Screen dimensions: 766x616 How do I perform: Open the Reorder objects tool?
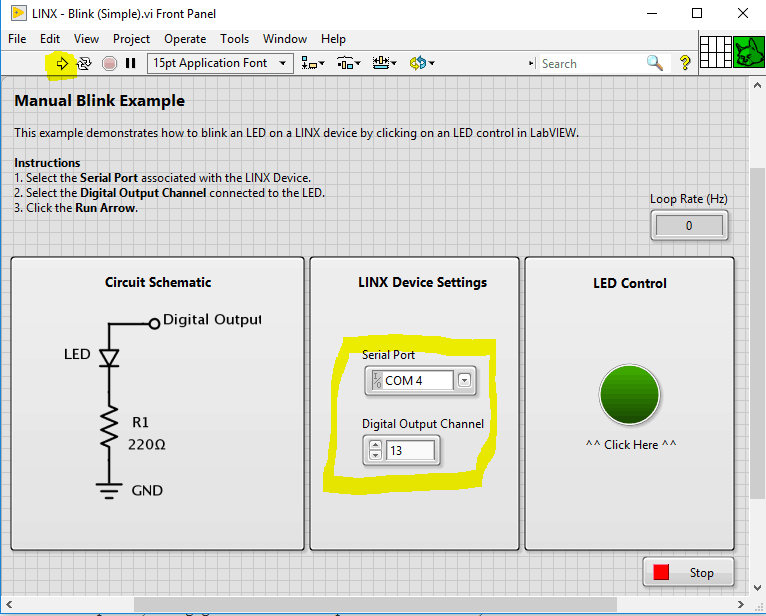[x=419, y=63]
